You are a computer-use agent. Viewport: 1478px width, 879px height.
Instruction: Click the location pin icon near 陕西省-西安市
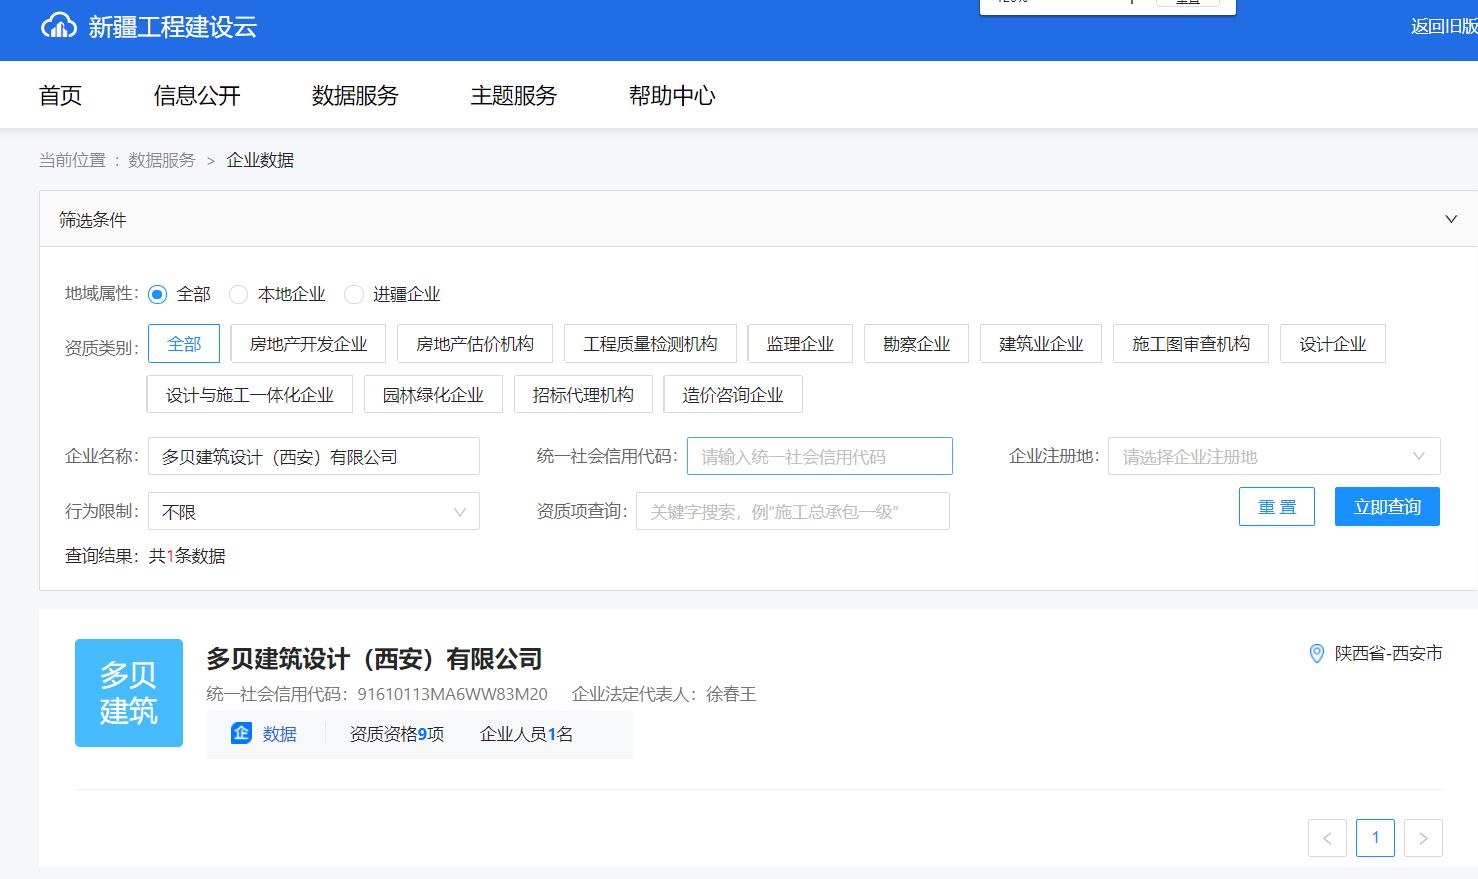point(1317,653)
